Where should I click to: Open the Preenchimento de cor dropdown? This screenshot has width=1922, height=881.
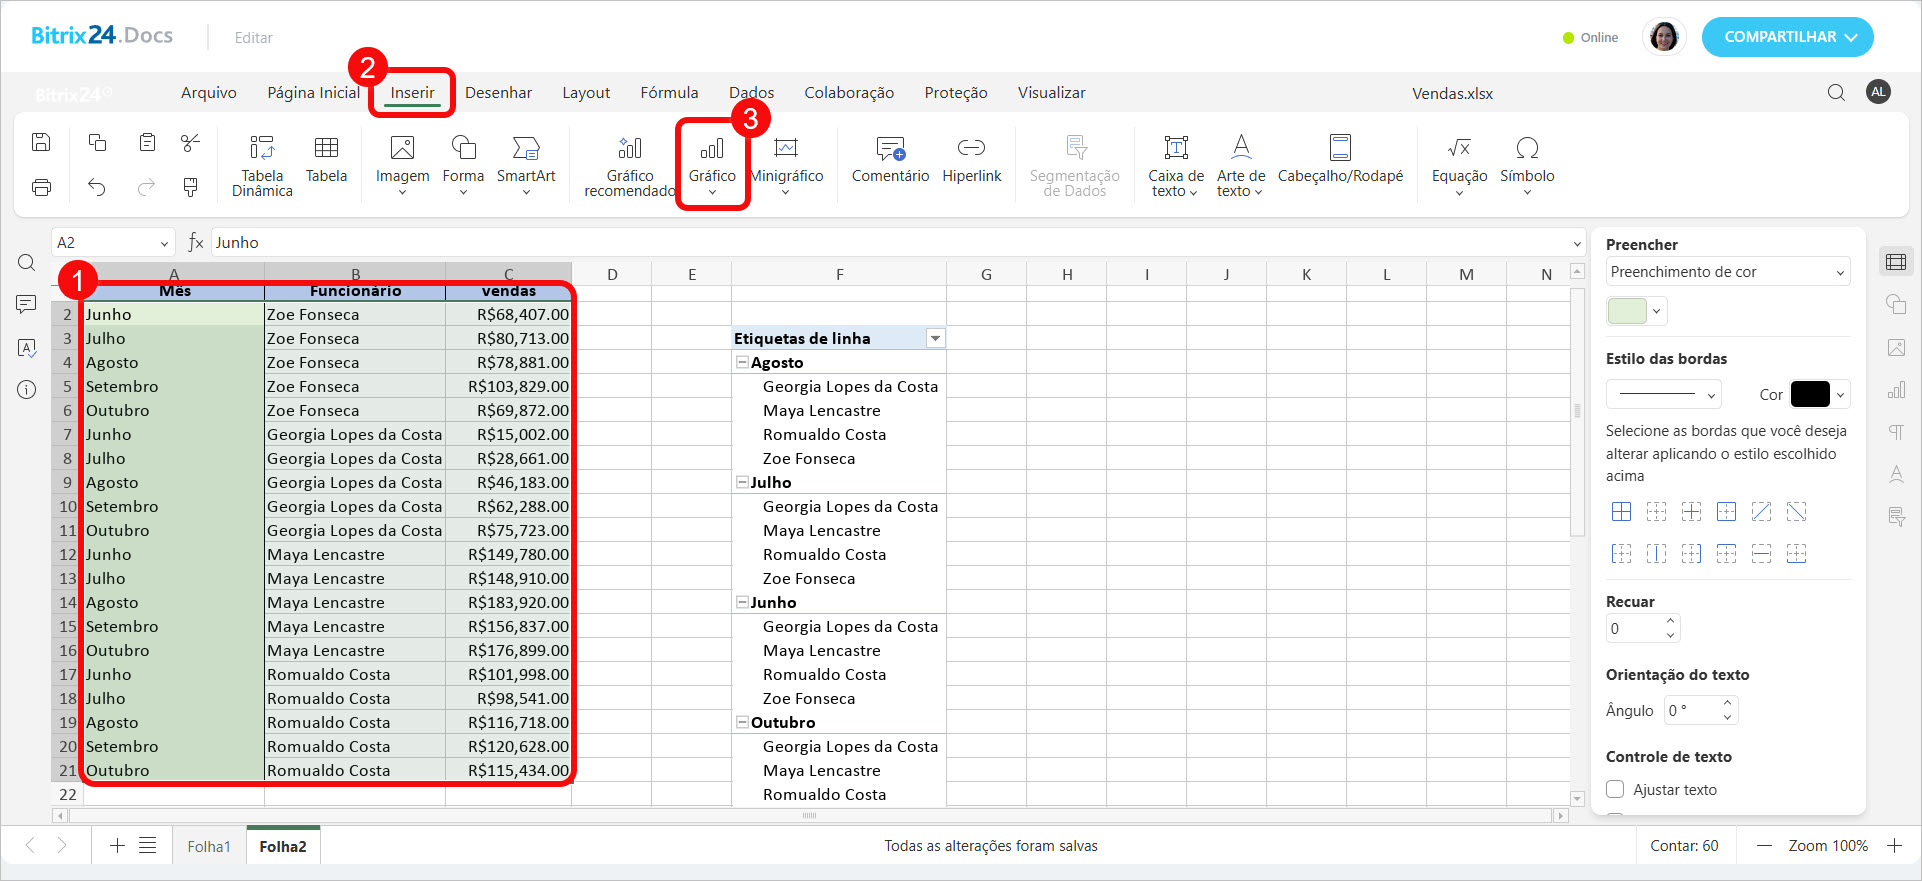click(x=1727, y=272)
